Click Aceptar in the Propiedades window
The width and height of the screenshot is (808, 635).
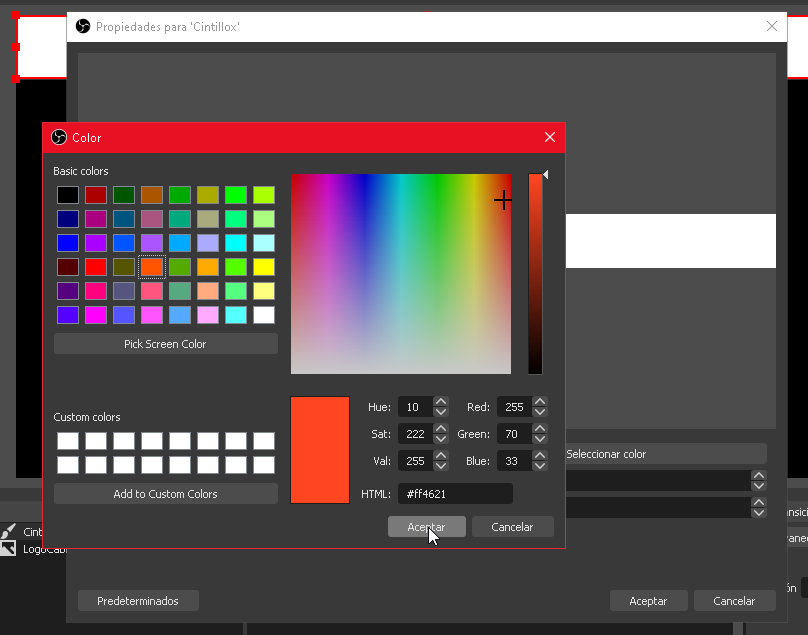point(648,601)
